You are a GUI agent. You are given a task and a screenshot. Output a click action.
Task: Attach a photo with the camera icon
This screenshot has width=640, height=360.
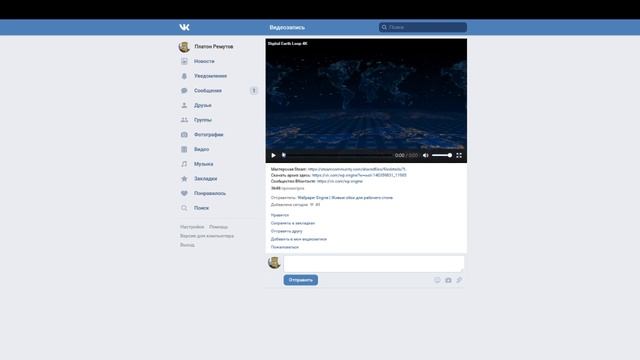point(448,280)
